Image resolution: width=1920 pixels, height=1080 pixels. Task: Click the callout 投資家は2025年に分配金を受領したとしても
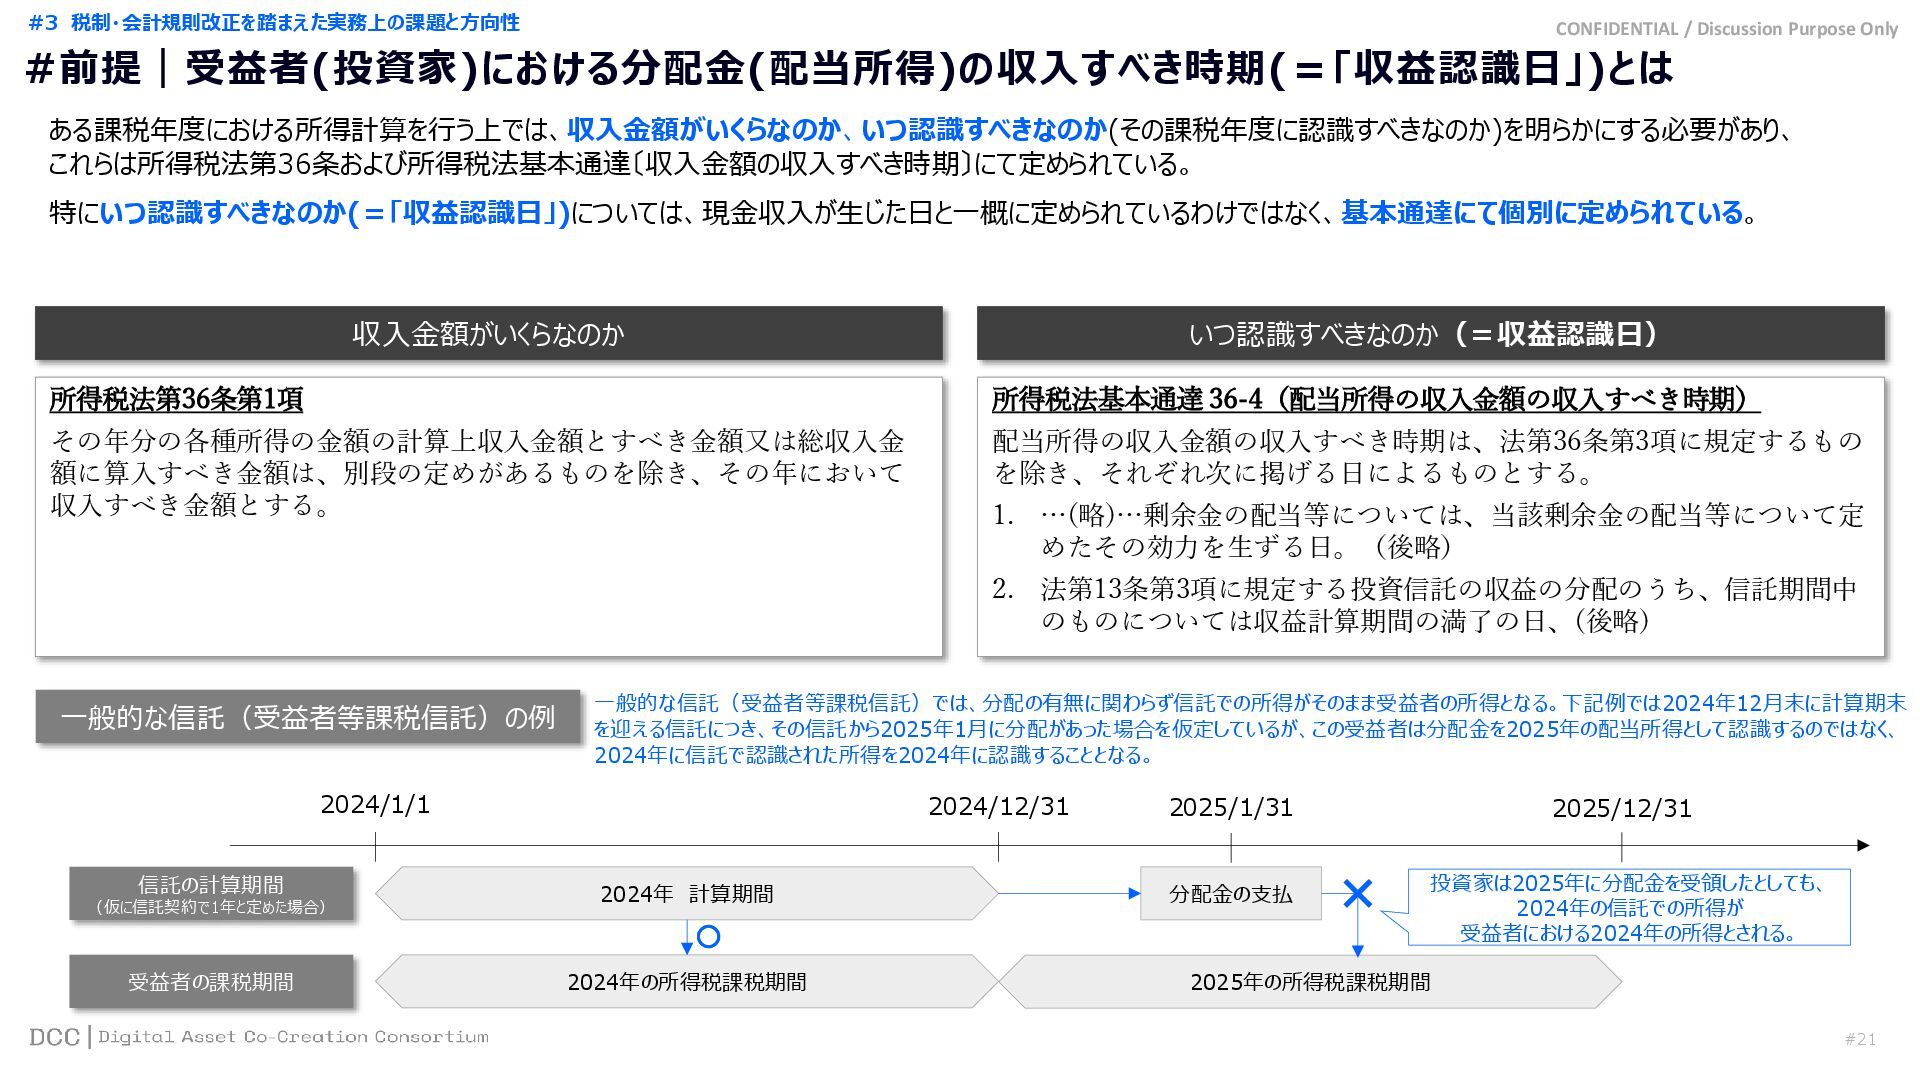click(1628, 907)
